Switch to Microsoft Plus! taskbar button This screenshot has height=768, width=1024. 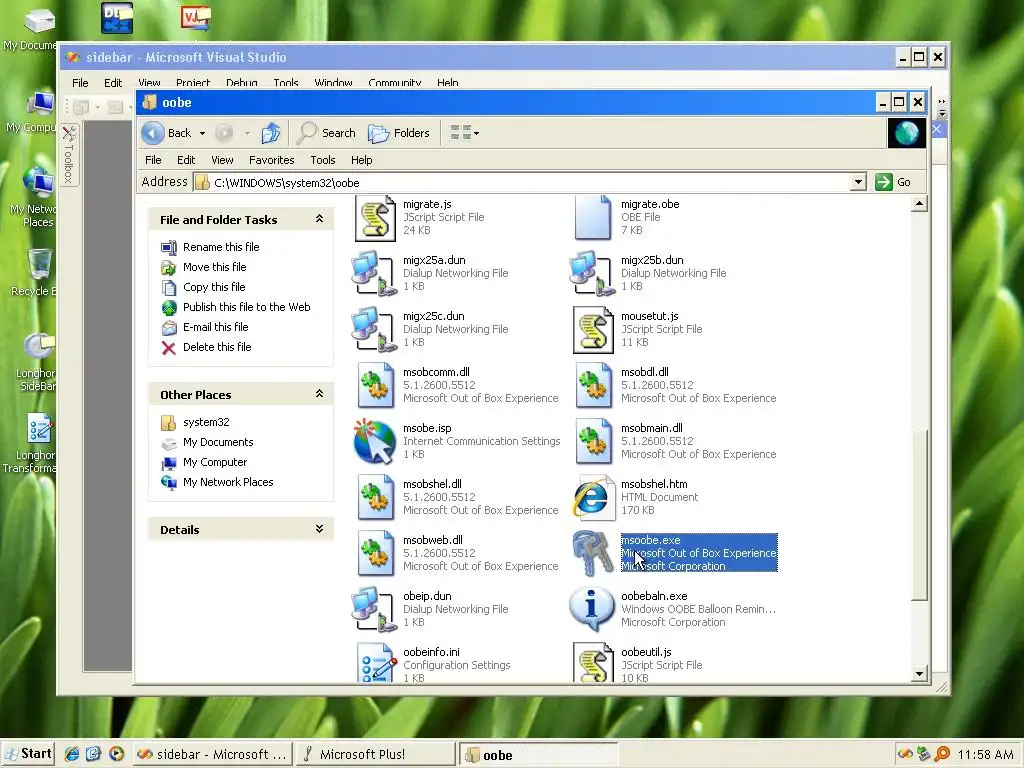[374, 754]
